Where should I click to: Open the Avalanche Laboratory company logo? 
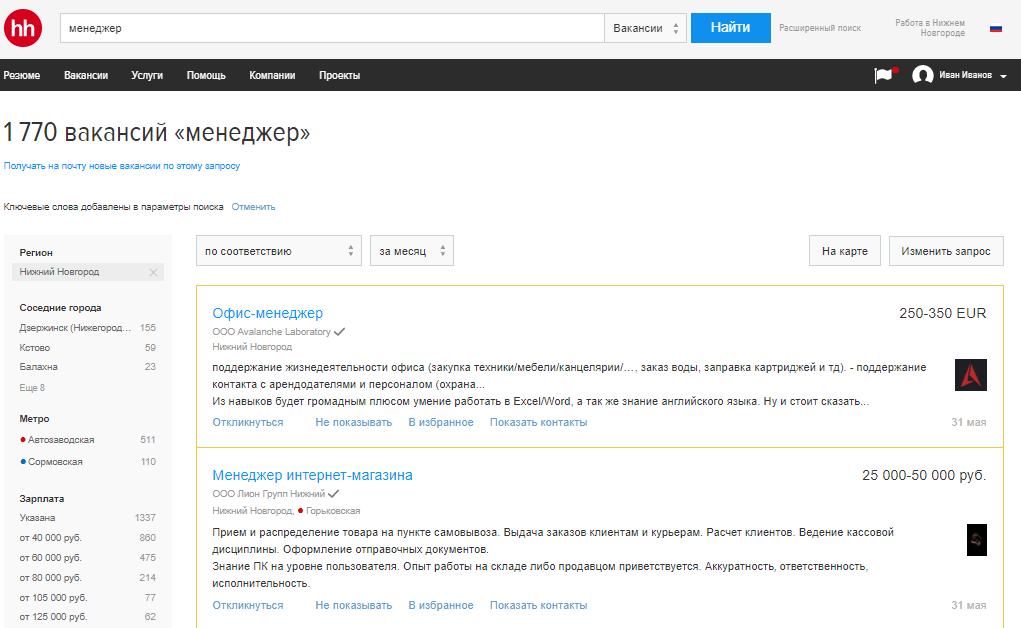[x=970, y=374]
